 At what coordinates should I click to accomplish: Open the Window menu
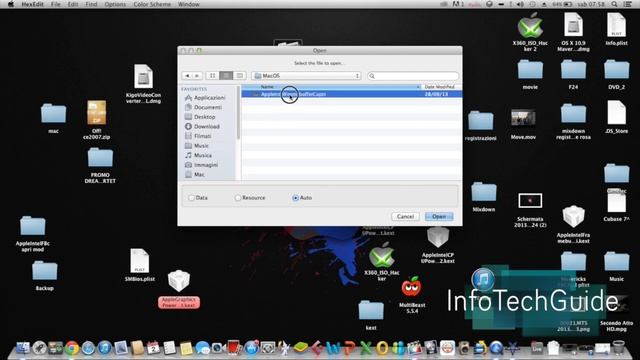coord(189,4)
